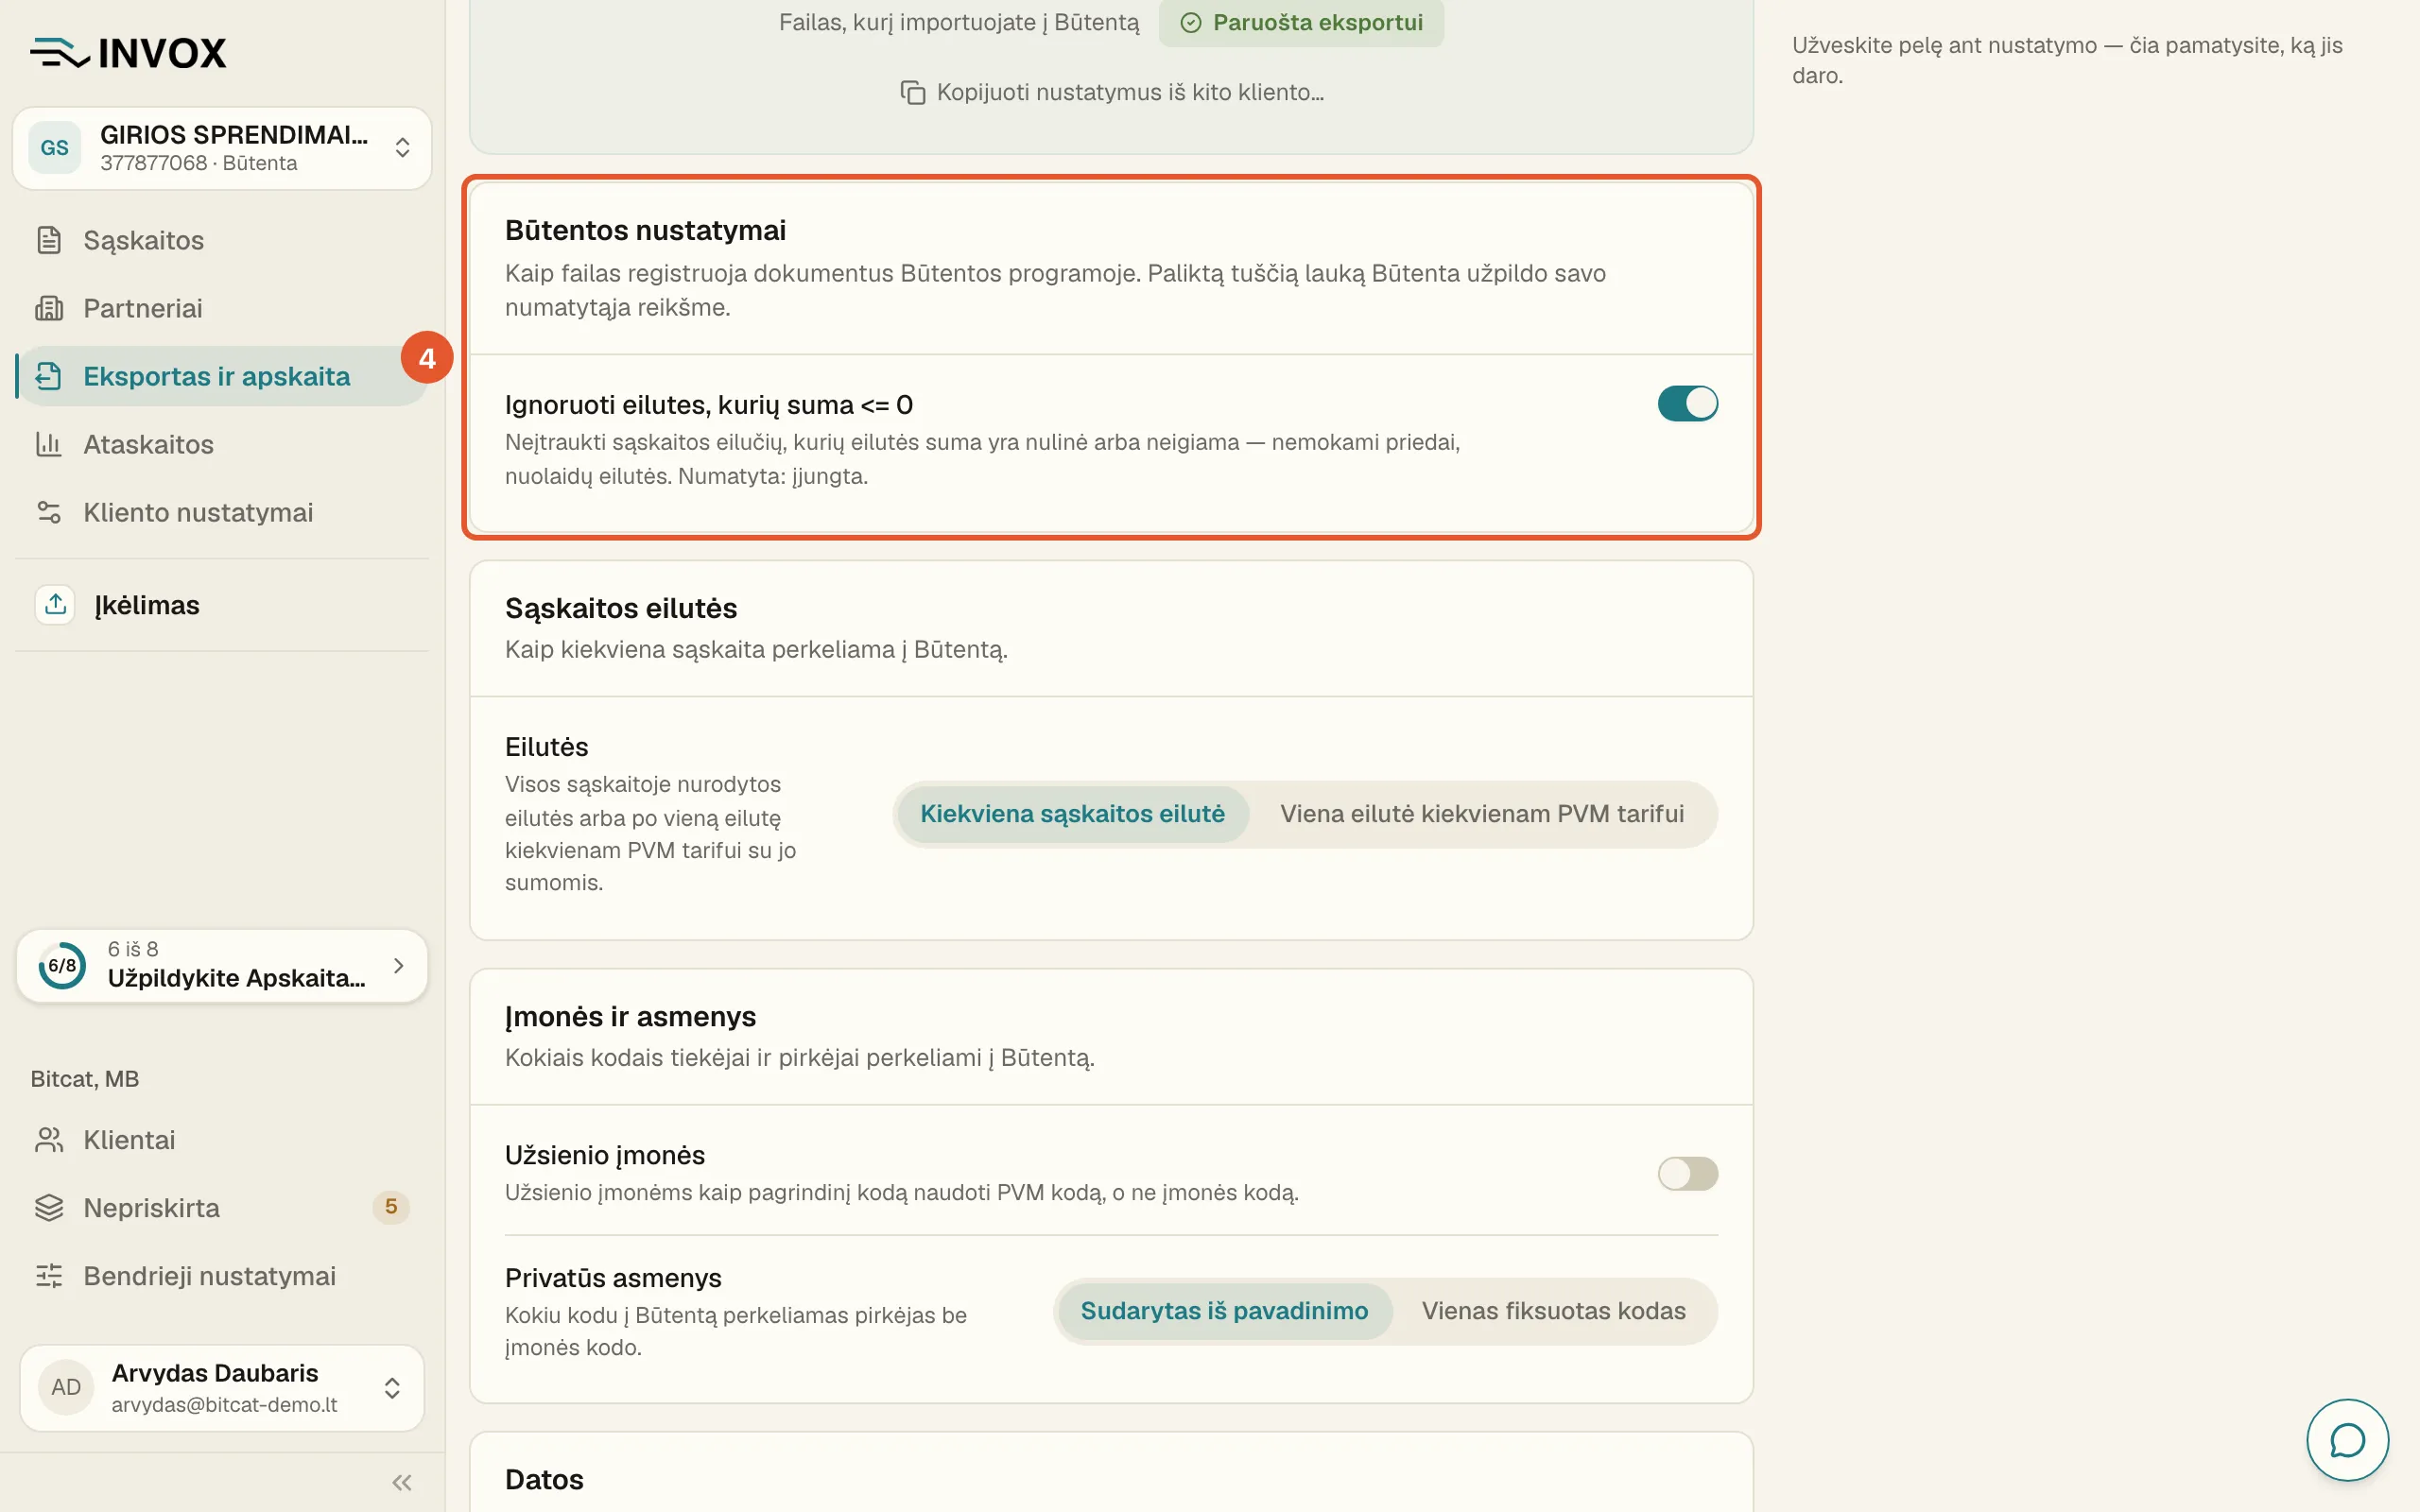2420x1512 pixels.
Task: Click the 6/8 progress ring
Action: click(62, 966)
